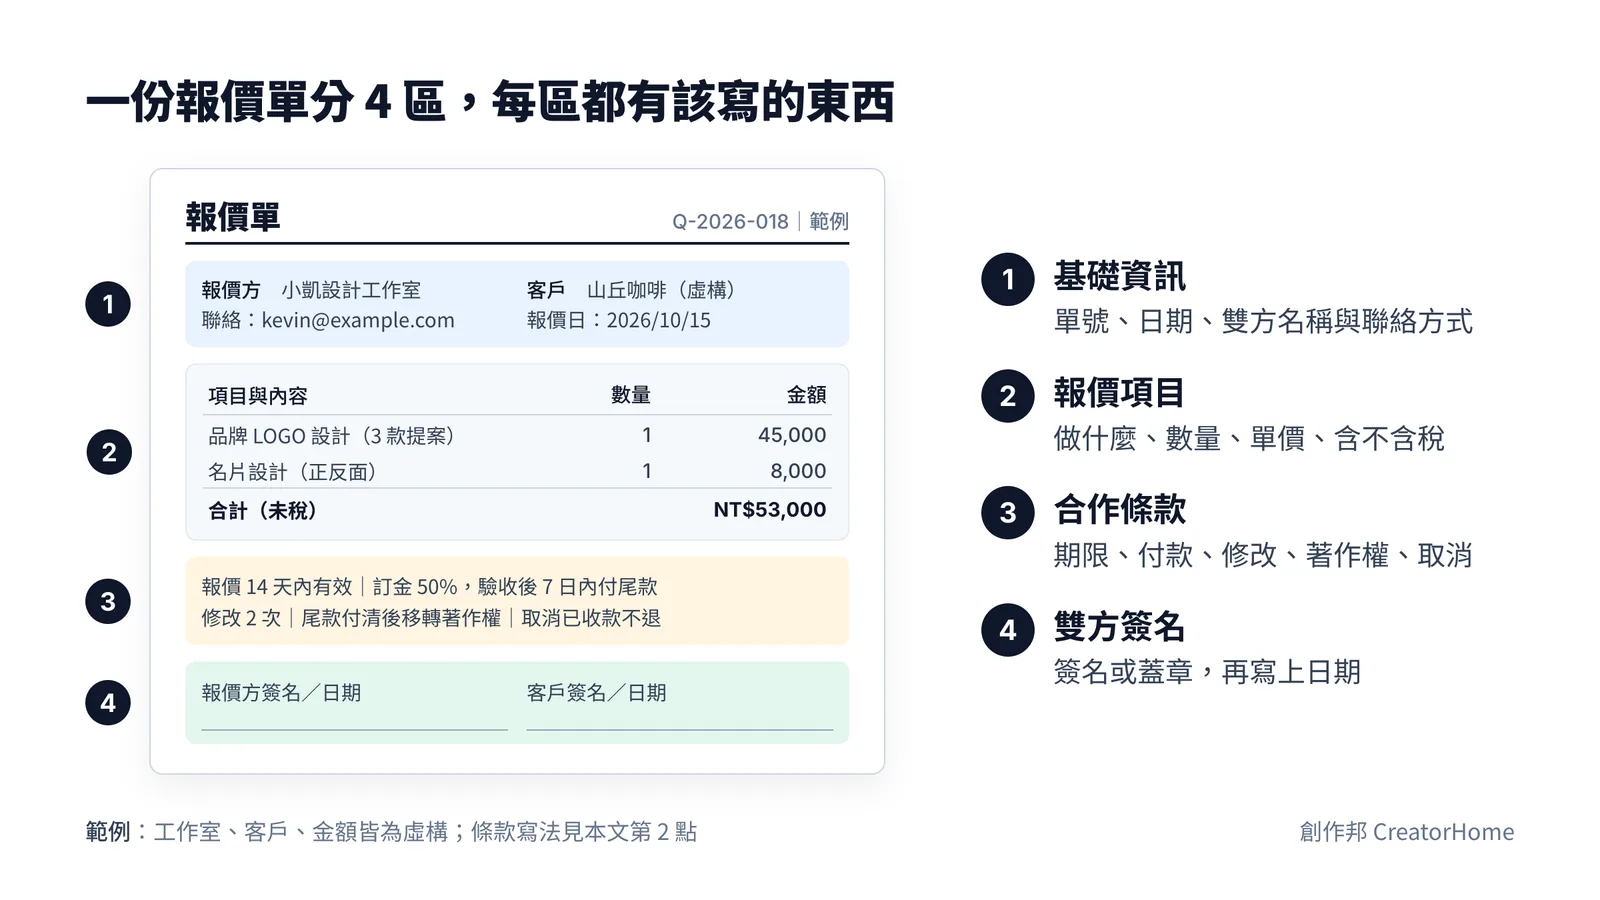Click number 1 circle next to 報價方 block
1600x900 pixels.
108,304
